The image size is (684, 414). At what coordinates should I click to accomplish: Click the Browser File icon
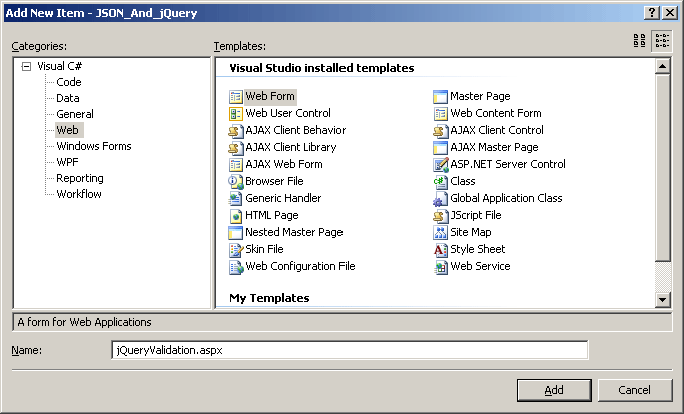(236, 181)
